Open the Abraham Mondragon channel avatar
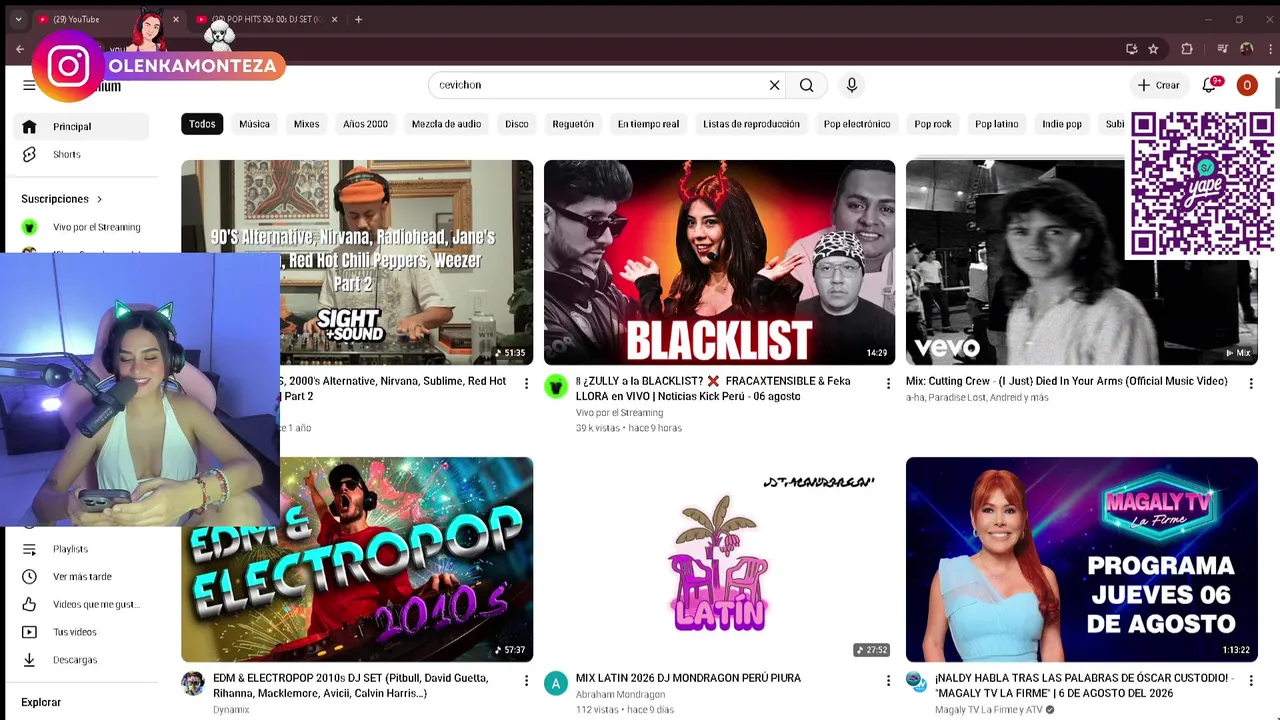 [x=556, y=683]
